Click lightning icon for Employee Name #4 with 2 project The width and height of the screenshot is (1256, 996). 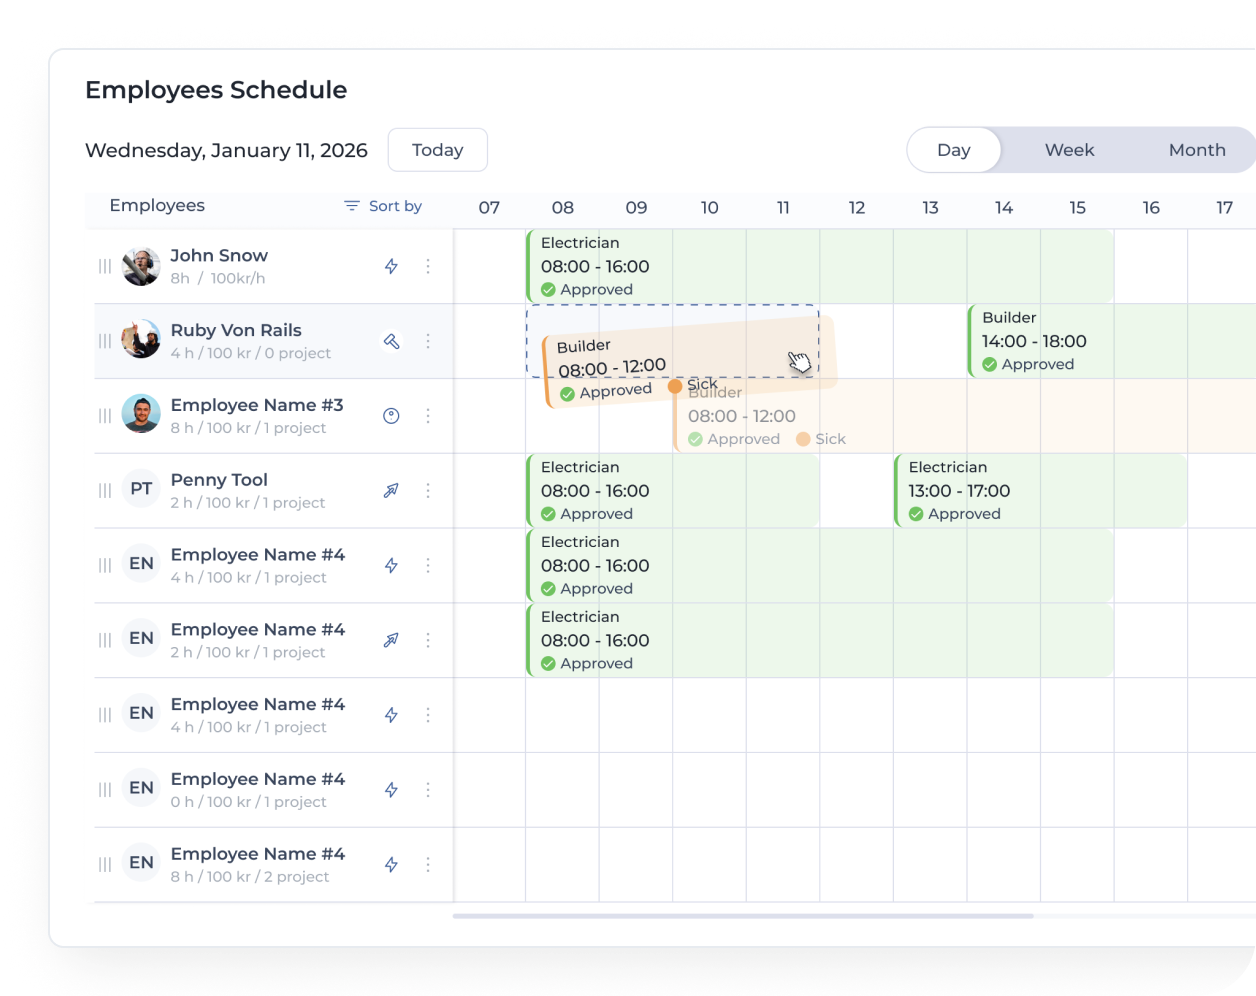(391, 864)
